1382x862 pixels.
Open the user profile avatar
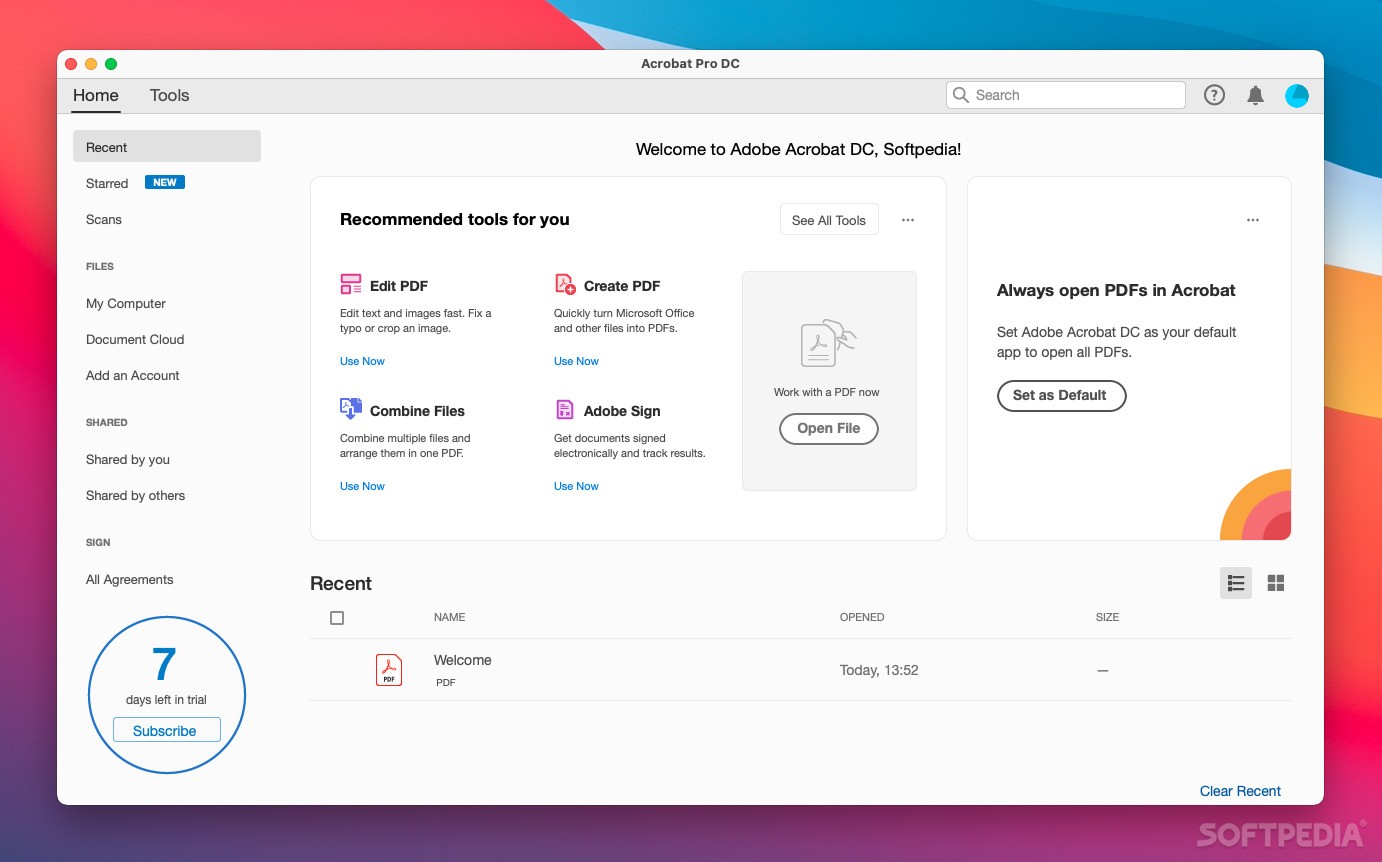[1296, 95]
